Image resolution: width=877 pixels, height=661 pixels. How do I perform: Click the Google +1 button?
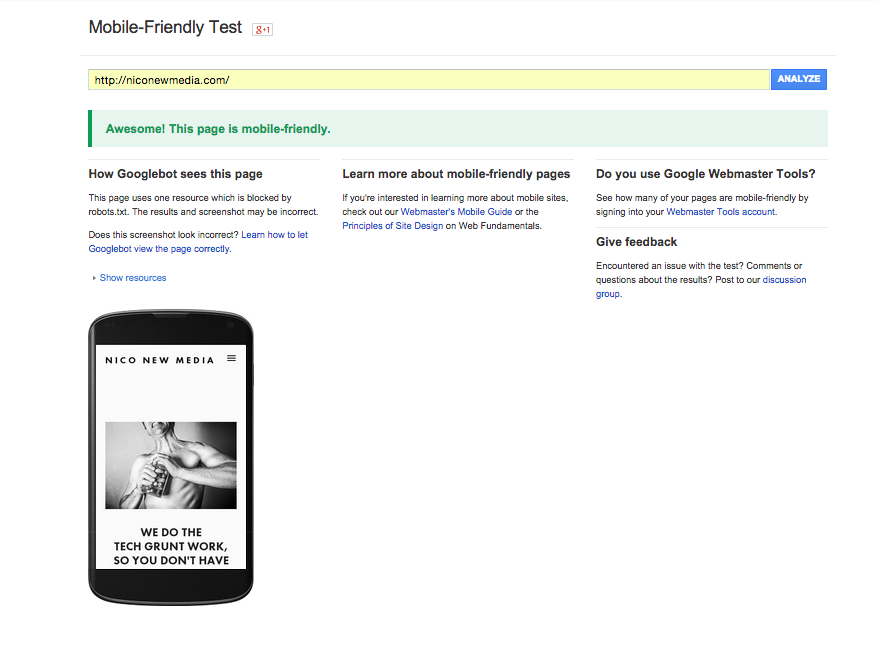[x=262, y=30]
